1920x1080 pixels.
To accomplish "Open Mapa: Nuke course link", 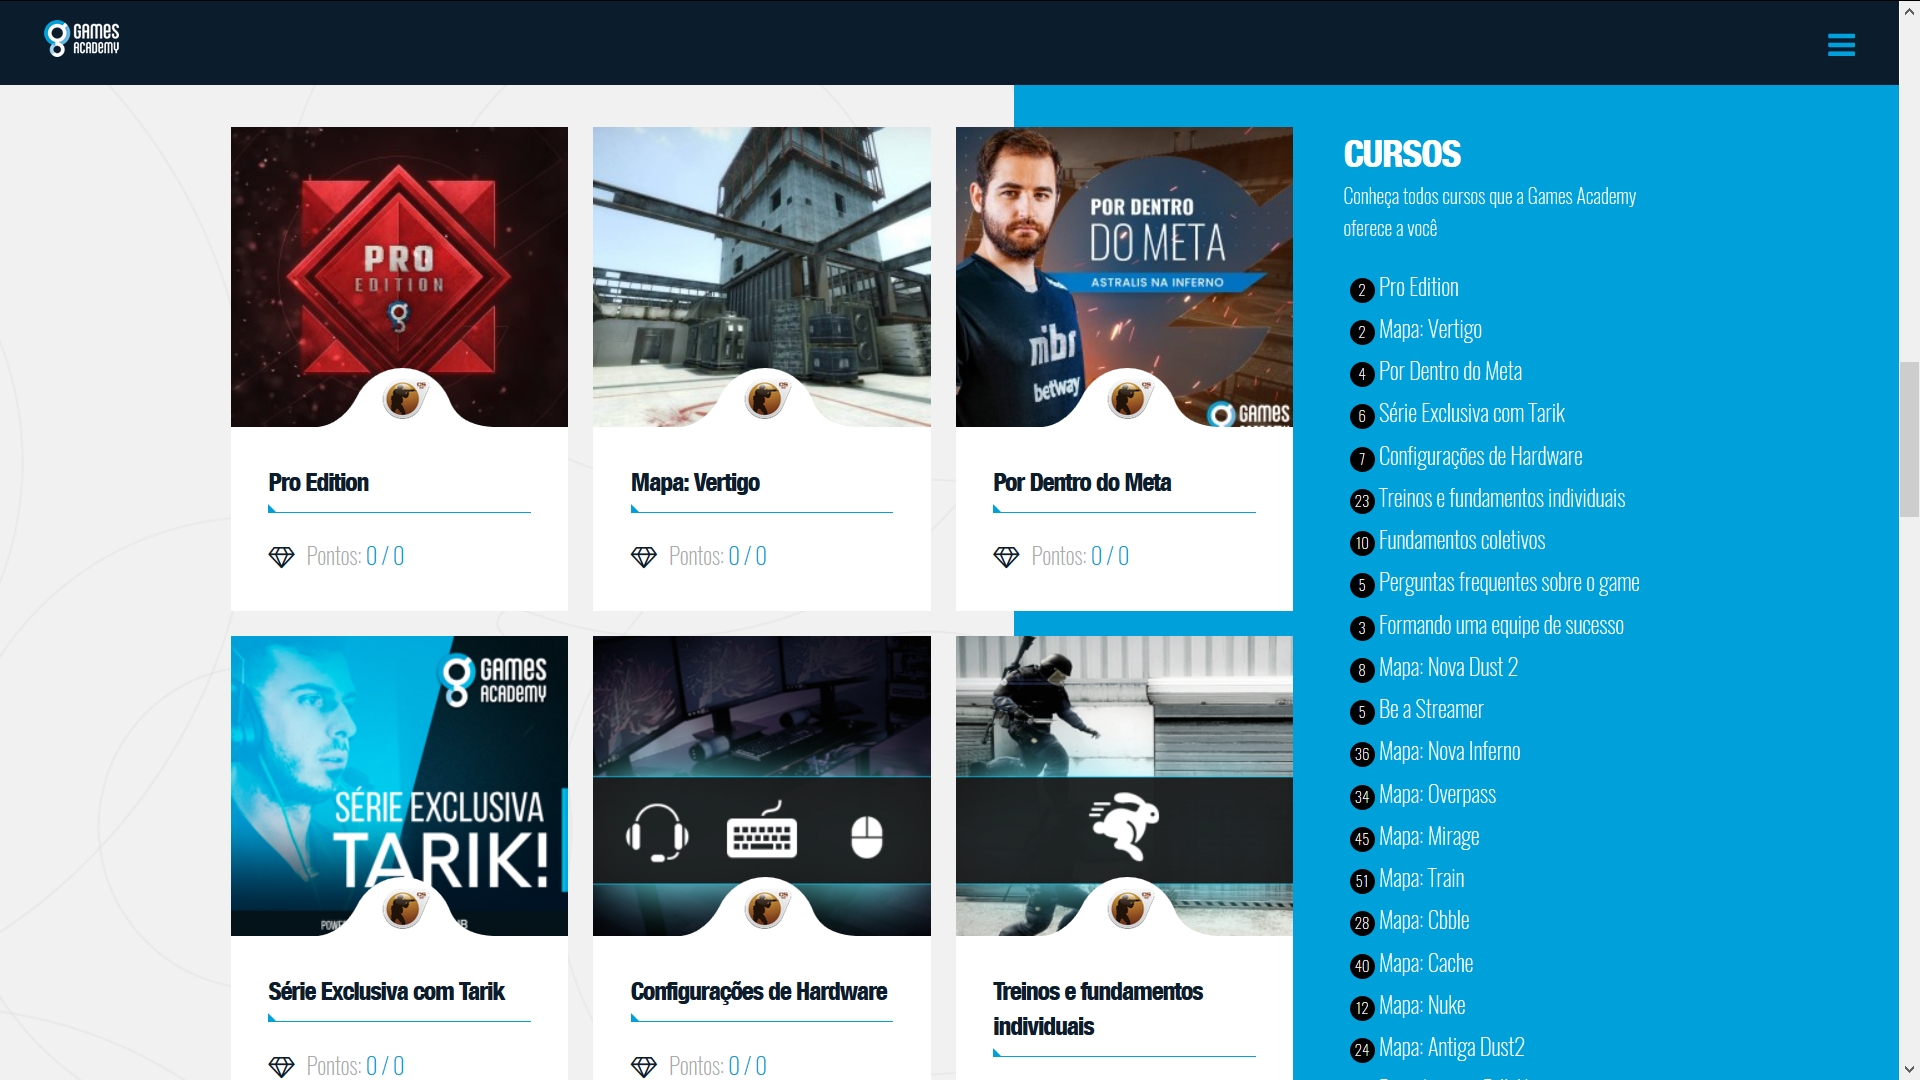I will [1422, 1006].
